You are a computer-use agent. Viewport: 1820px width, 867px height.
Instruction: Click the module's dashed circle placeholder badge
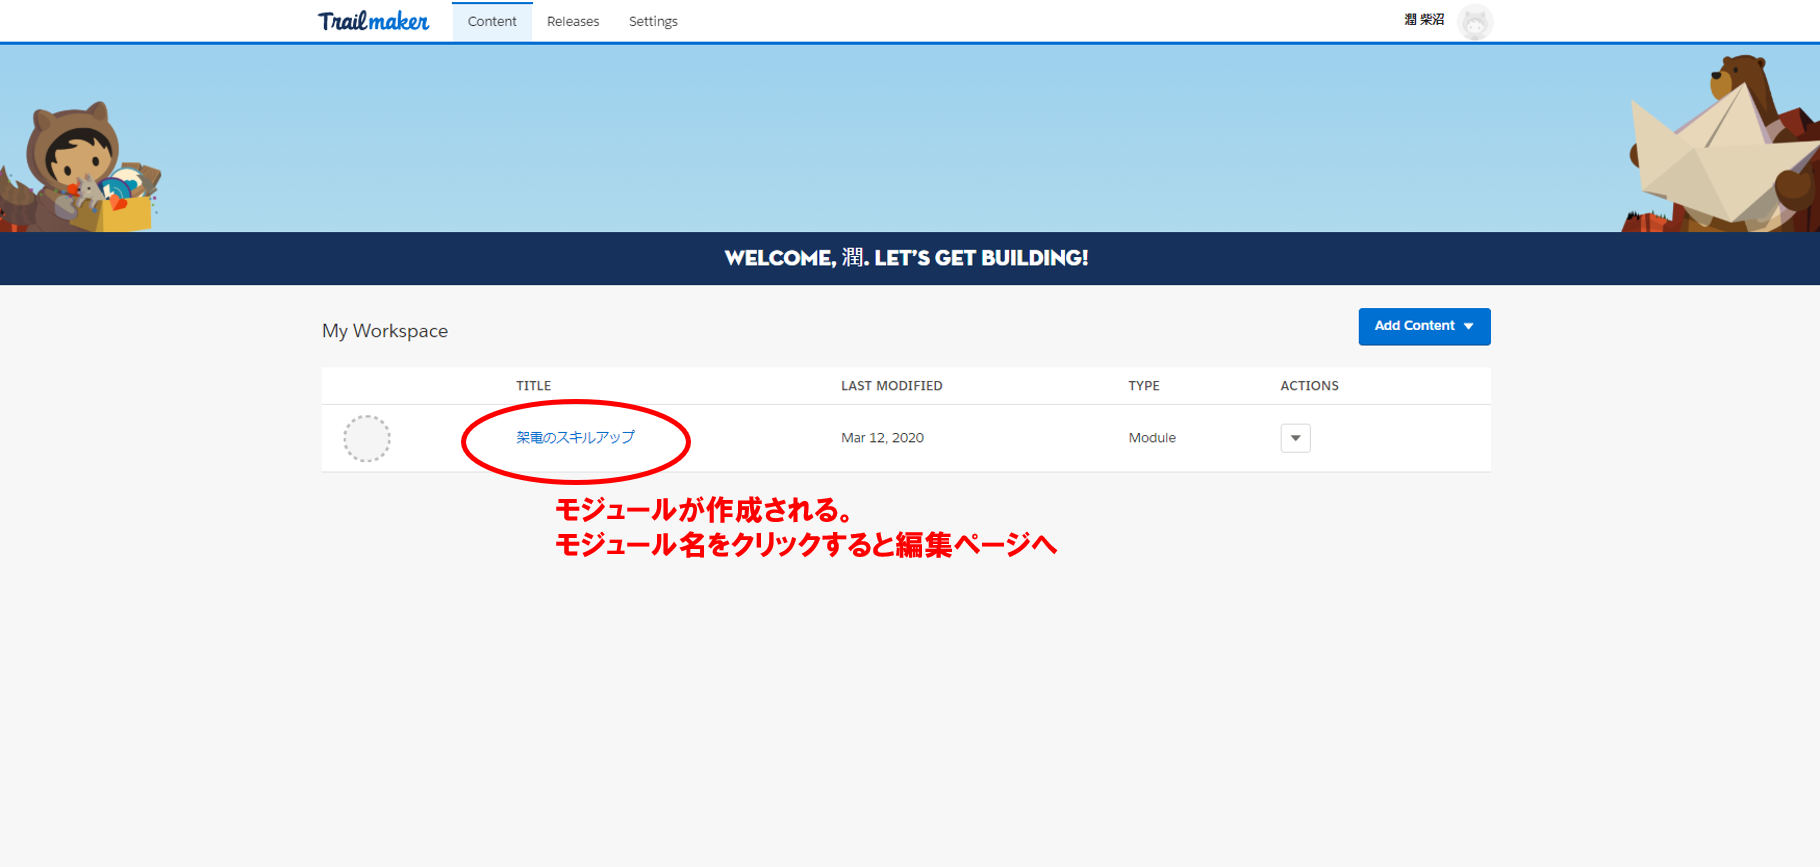coord(367,438)
